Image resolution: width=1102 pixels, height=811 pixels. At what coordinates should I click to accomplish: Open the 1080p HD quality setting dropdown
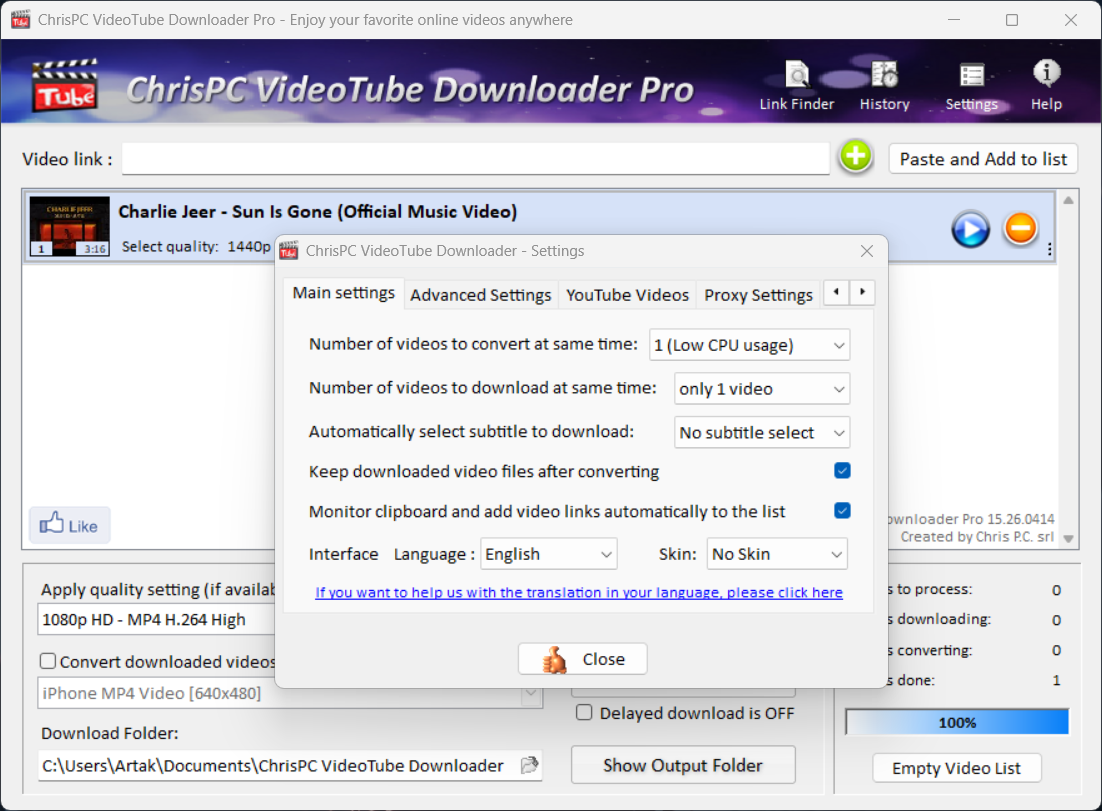156,619
